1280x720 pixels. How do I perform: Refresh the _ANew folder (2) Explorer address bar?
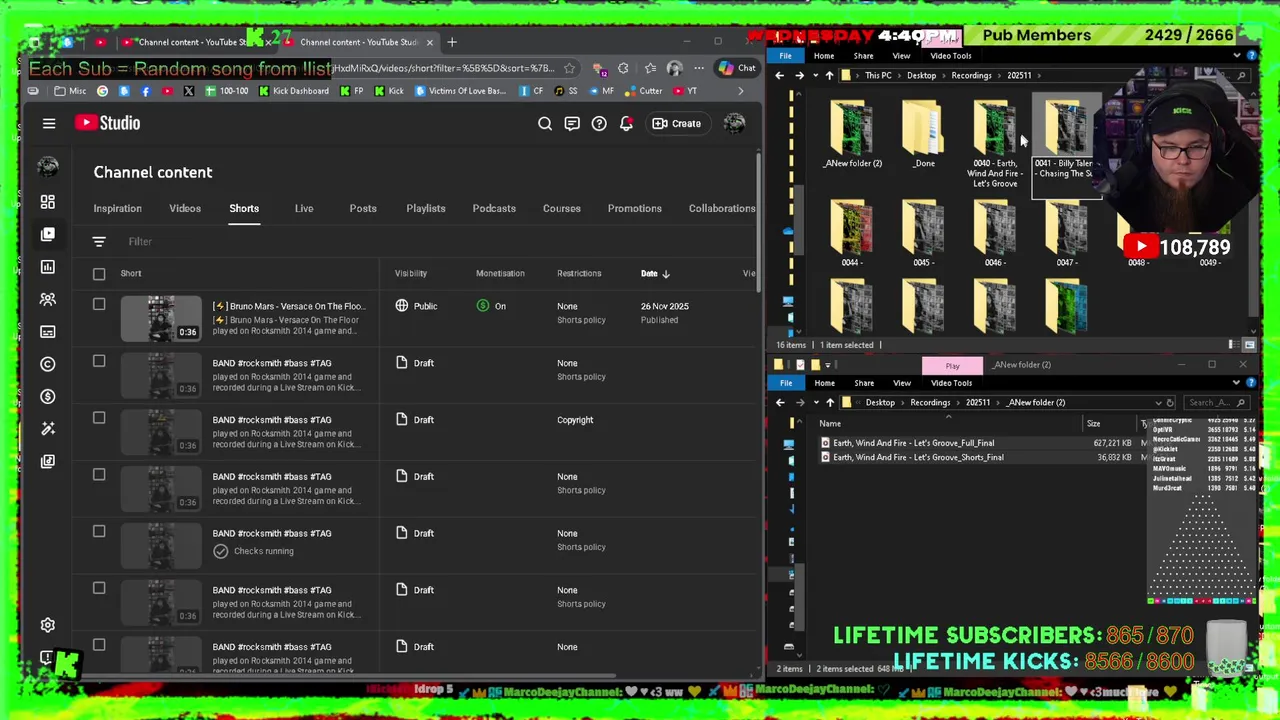coord(1170,403)
